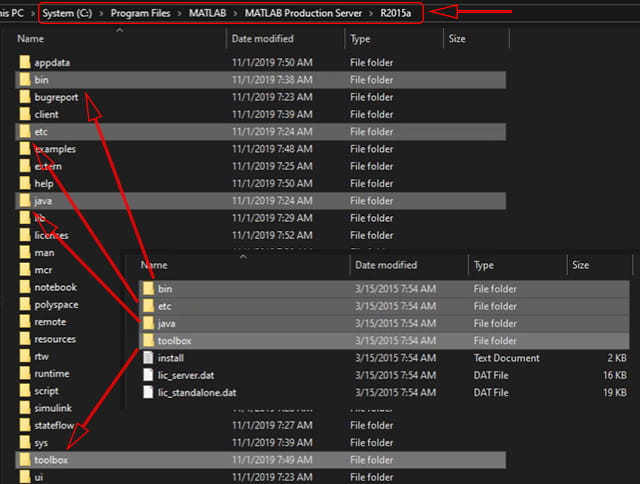Click the notebook folder icon

(x=25, y=287)
